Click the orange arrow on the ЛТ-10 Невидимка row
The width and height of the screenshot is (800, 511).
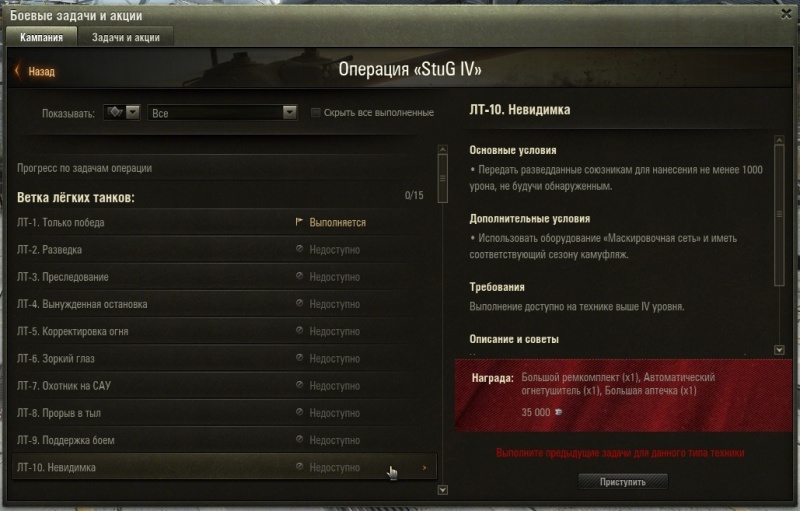pyautogui.click(x=424, y=467)
